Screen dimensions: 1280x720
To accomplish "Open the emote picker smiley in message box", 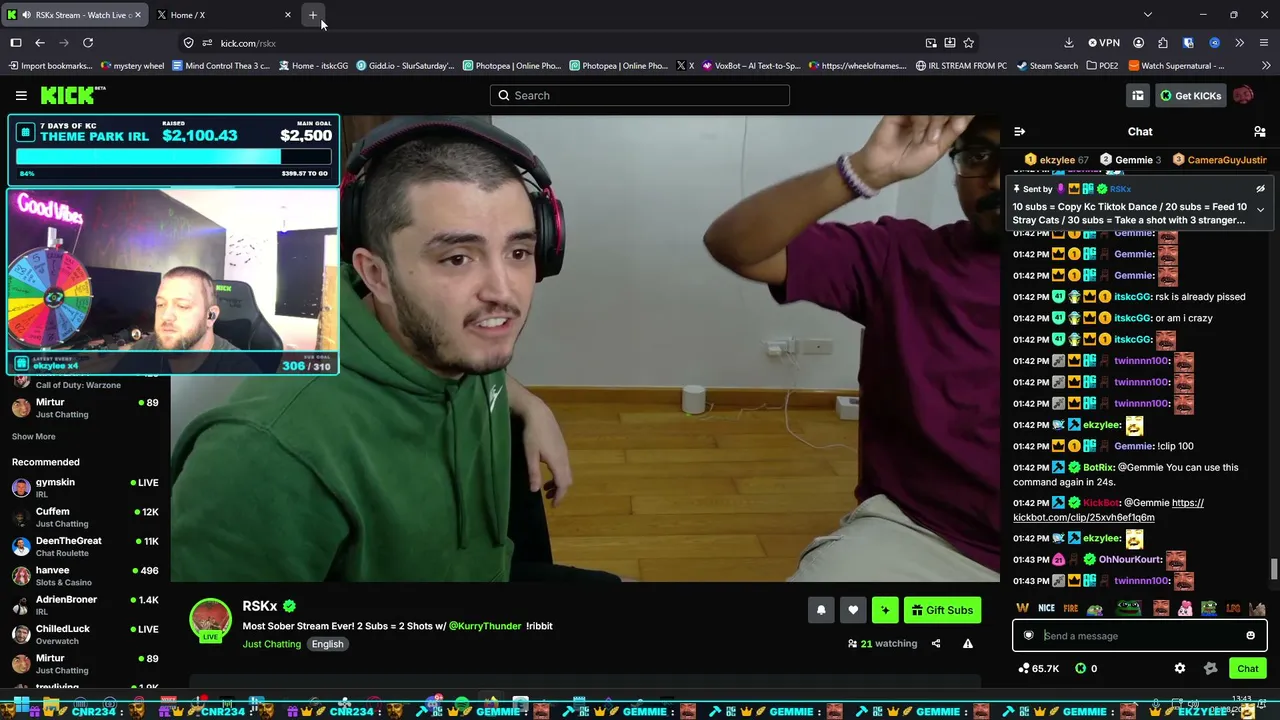I will point(1250,636).
